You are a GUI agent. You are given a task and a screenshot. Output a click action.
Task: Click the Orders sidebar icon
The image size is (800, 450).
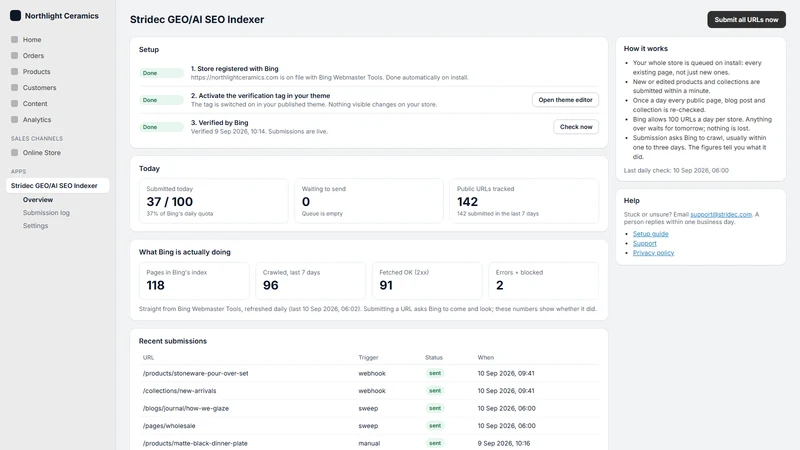click(14, 55)
